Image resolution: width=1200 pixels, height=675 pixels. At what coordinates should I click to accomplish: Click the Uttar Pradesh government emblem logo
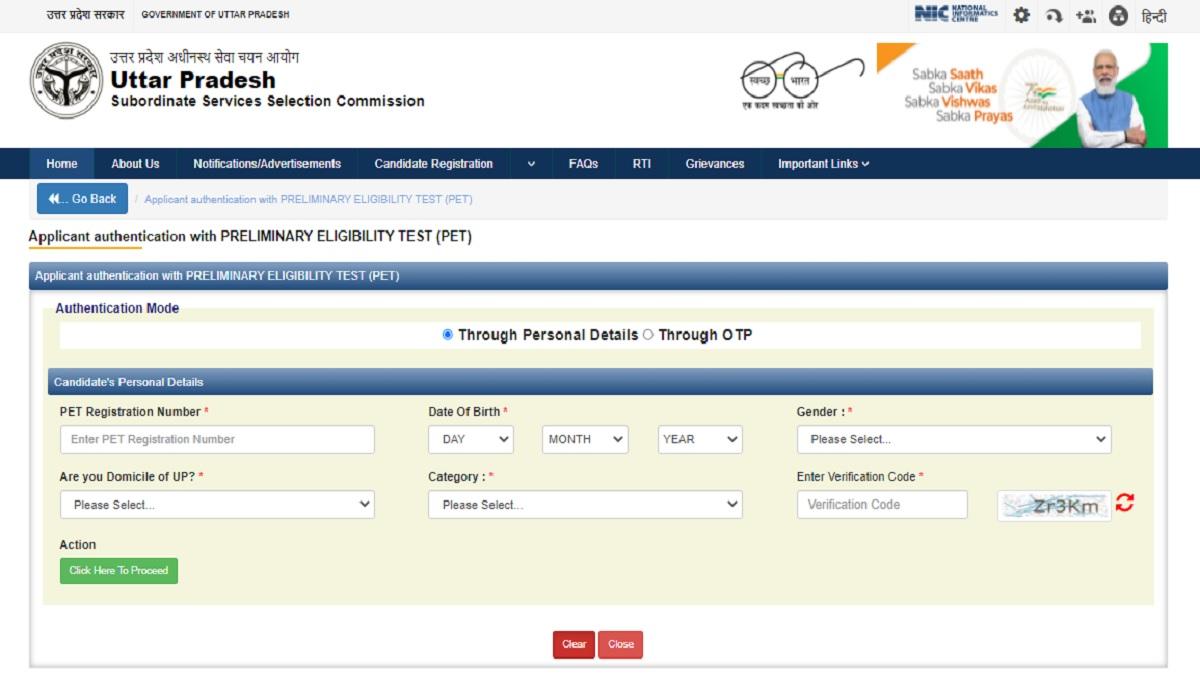pyautogui.click(x=66, y=81)
